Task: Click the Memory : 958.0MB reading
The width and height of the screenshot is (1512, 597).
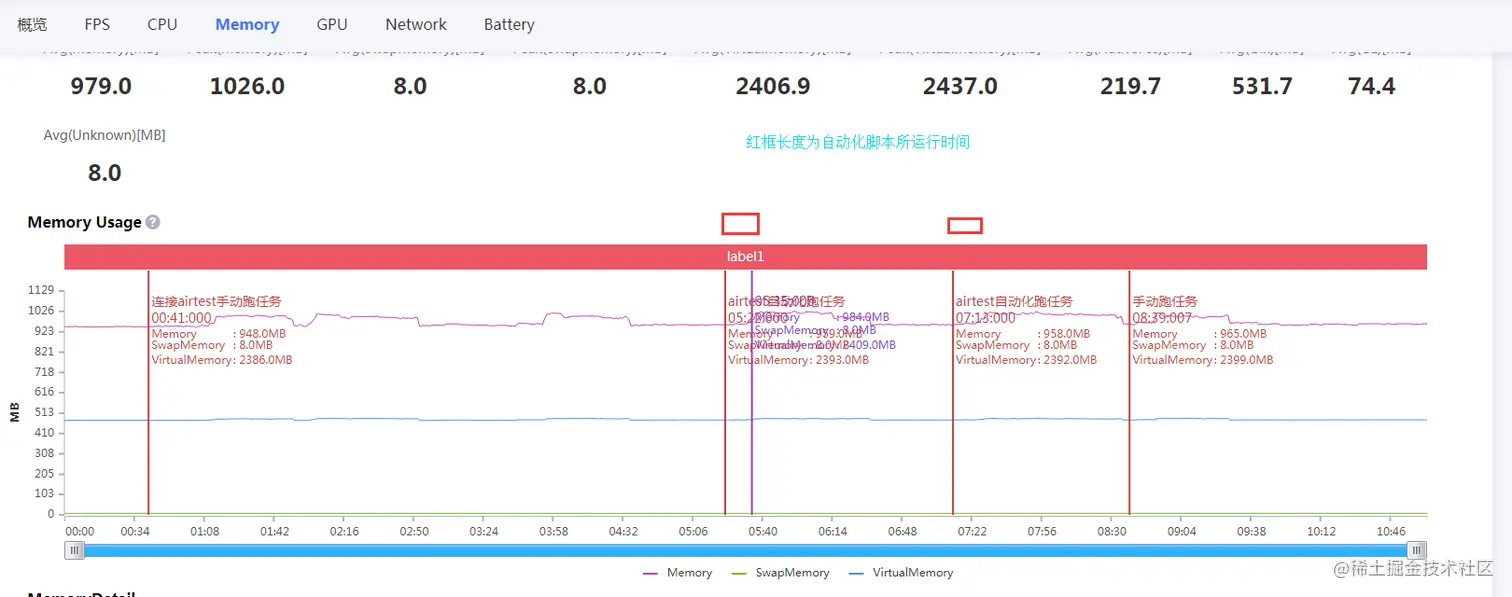Action: 1023,334
